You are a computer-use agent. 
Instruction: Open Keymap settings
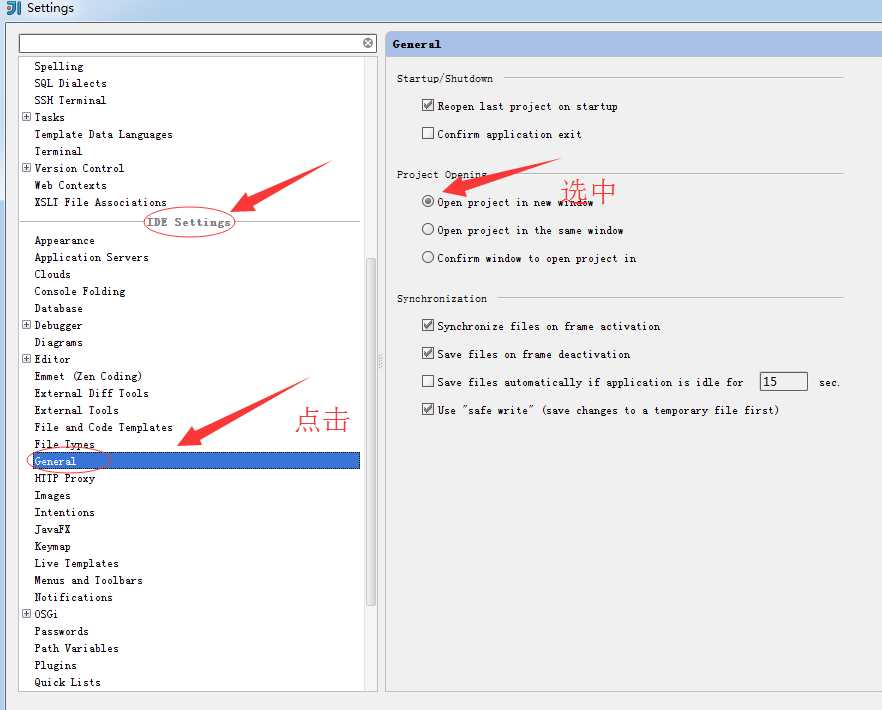53,546
